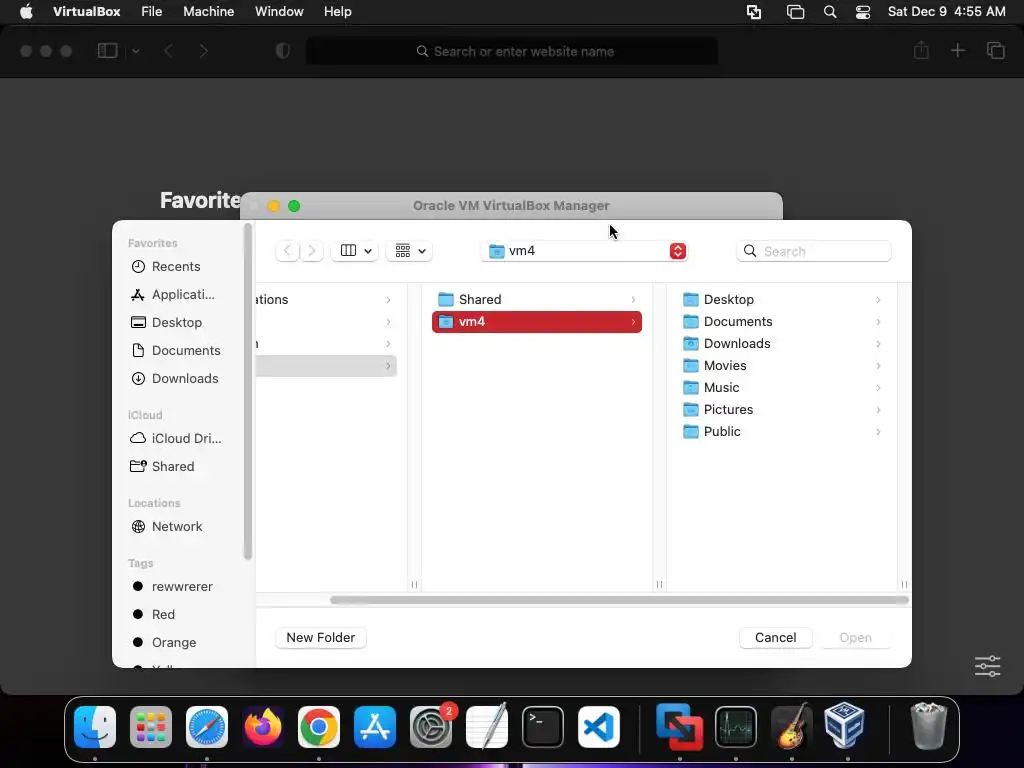Select Applications in the sidebar

pyautogui.click(x=183, y=295)
